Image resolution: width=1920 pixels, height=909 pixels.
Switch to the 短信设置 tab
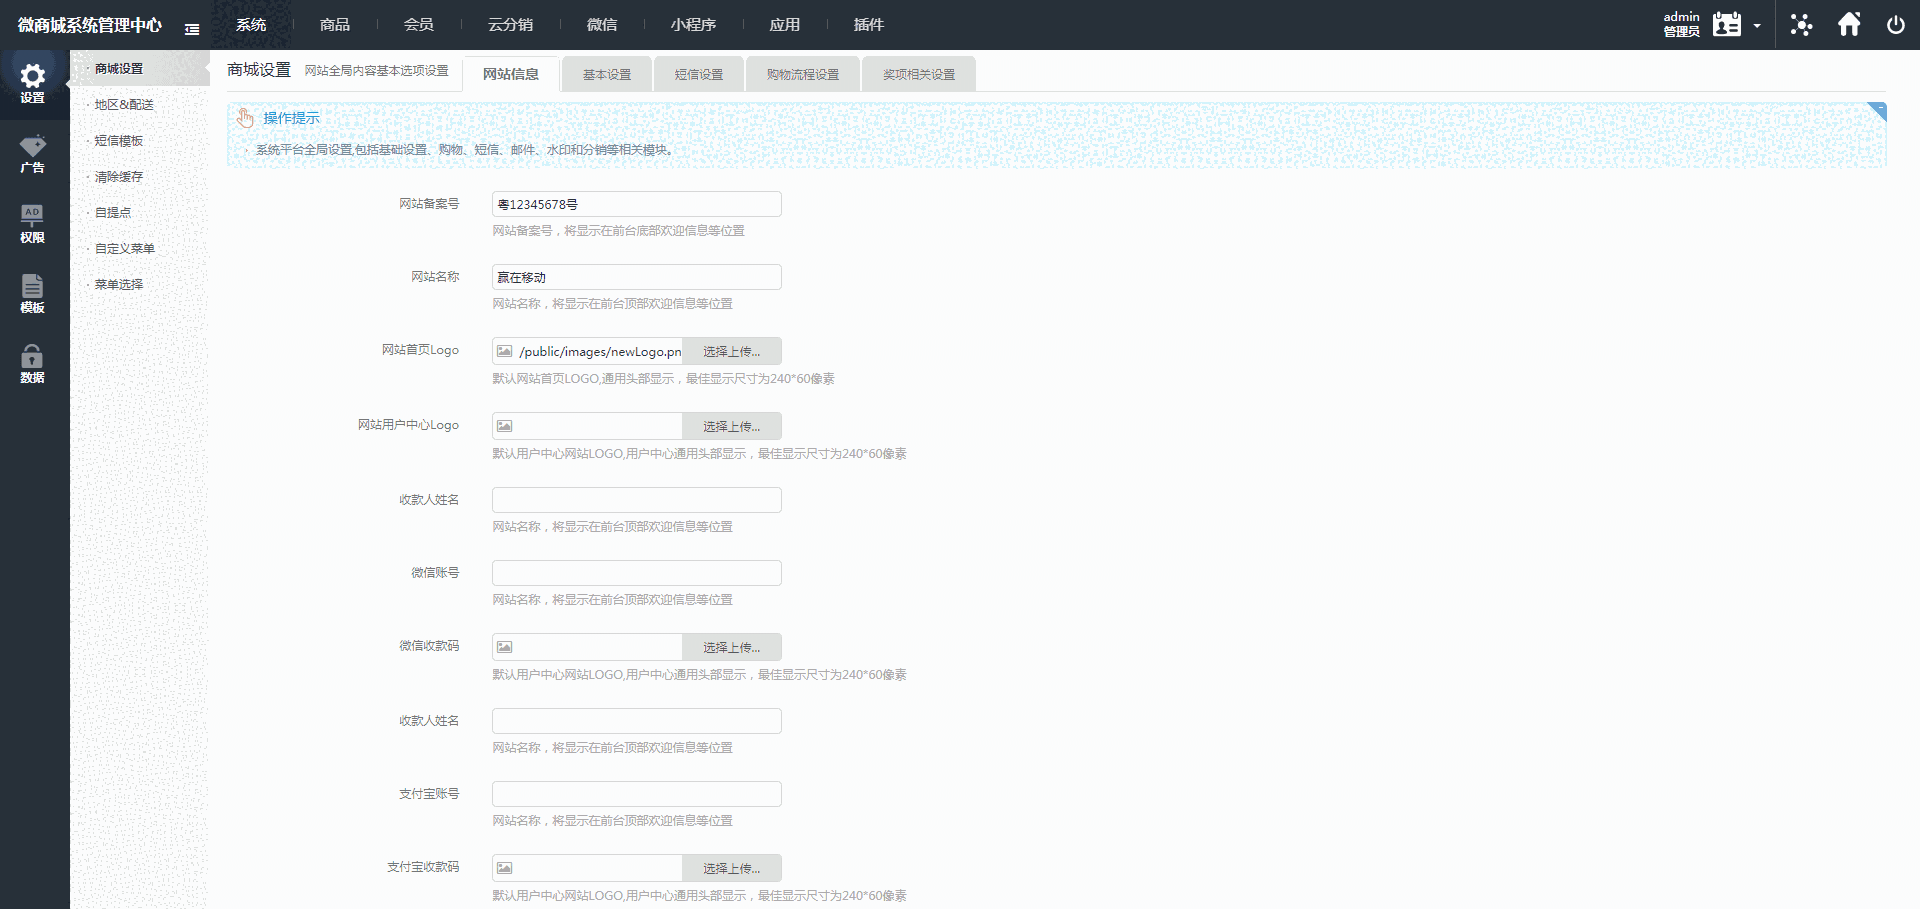tap(699, 75)
